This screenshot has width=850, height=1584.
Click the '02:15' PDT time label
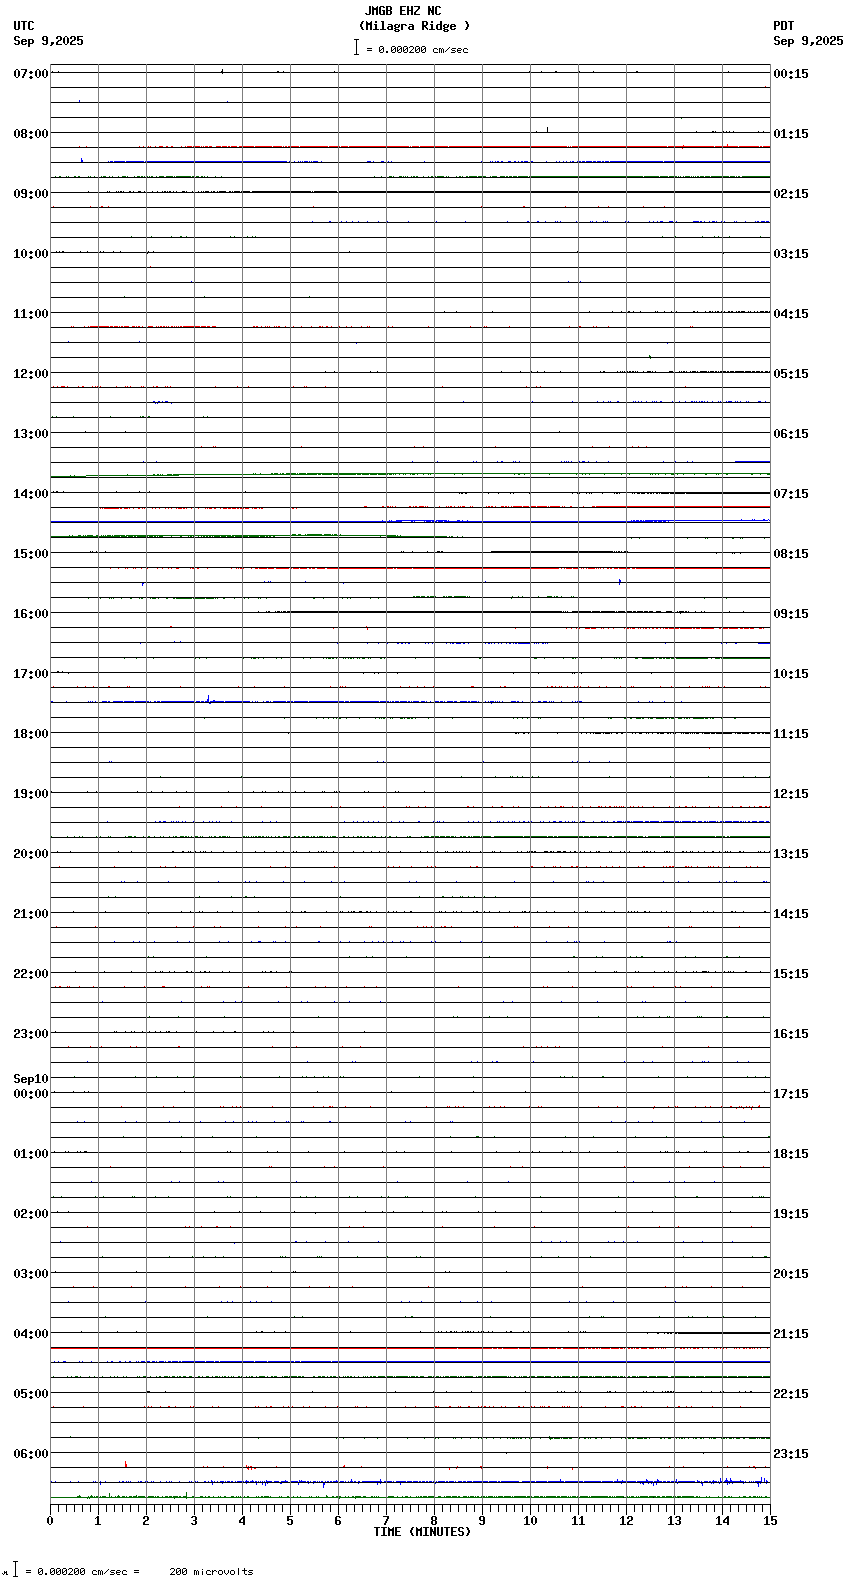(x=791, y=194)
